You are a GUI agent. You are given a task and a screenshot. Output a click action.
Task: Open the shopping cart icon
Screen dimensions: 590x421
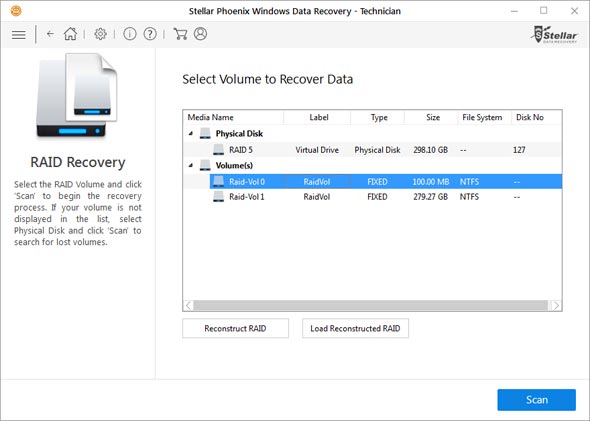[x=180, y=34]
